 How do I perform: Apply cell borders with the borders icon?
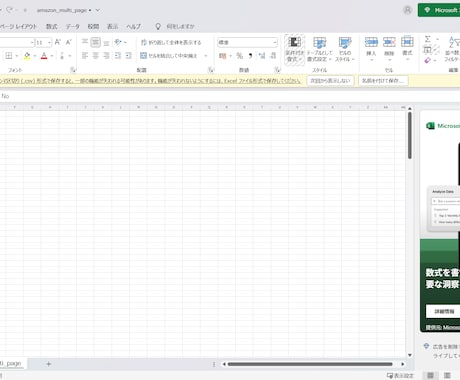pos(9,56)
